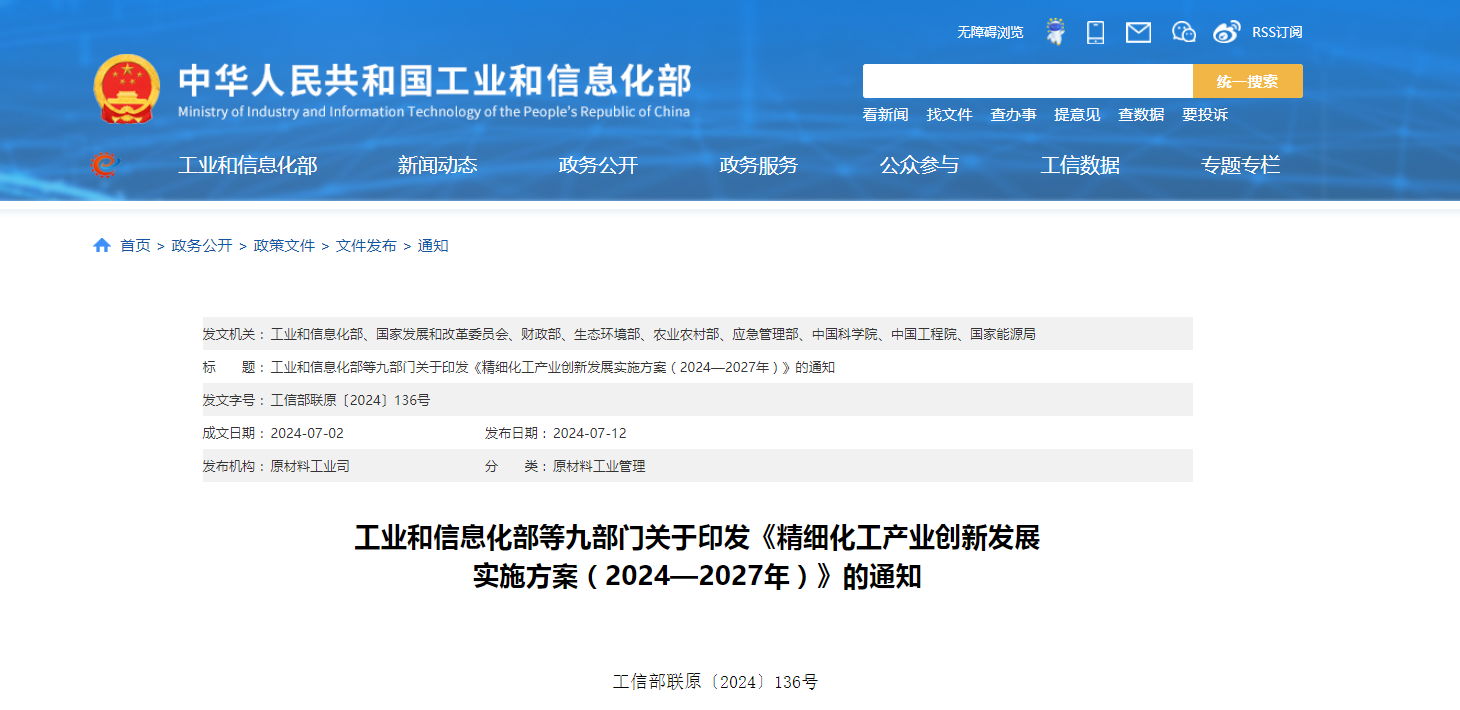Screen dimensions: 1460x710
Task: Go to 政策文件 in the breadcrumb
Action: tap(284, 246)
